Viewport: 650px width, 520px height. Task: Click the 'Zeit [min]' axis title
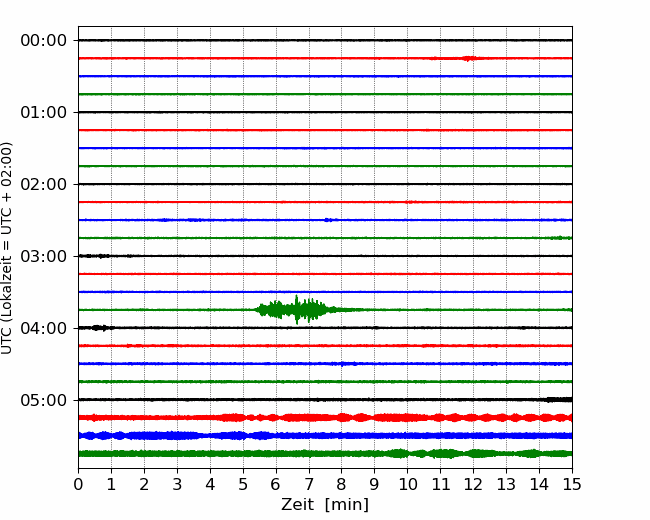click(325, 505)
